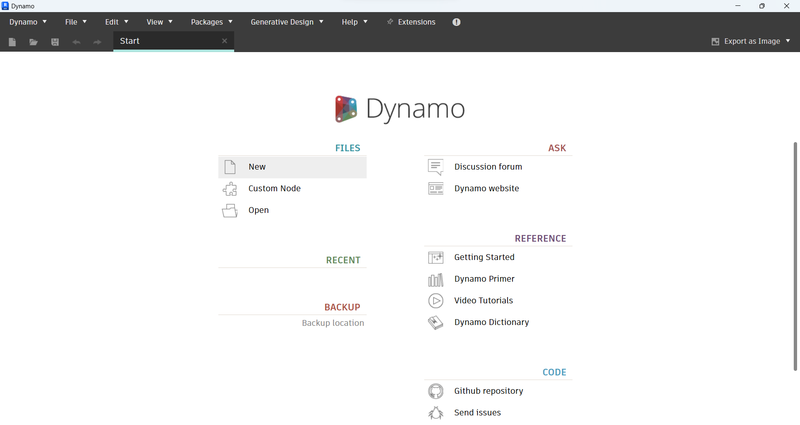Click the Open folder icon under FILES
Screen dimensions: 800x425
tap(230, 210)
